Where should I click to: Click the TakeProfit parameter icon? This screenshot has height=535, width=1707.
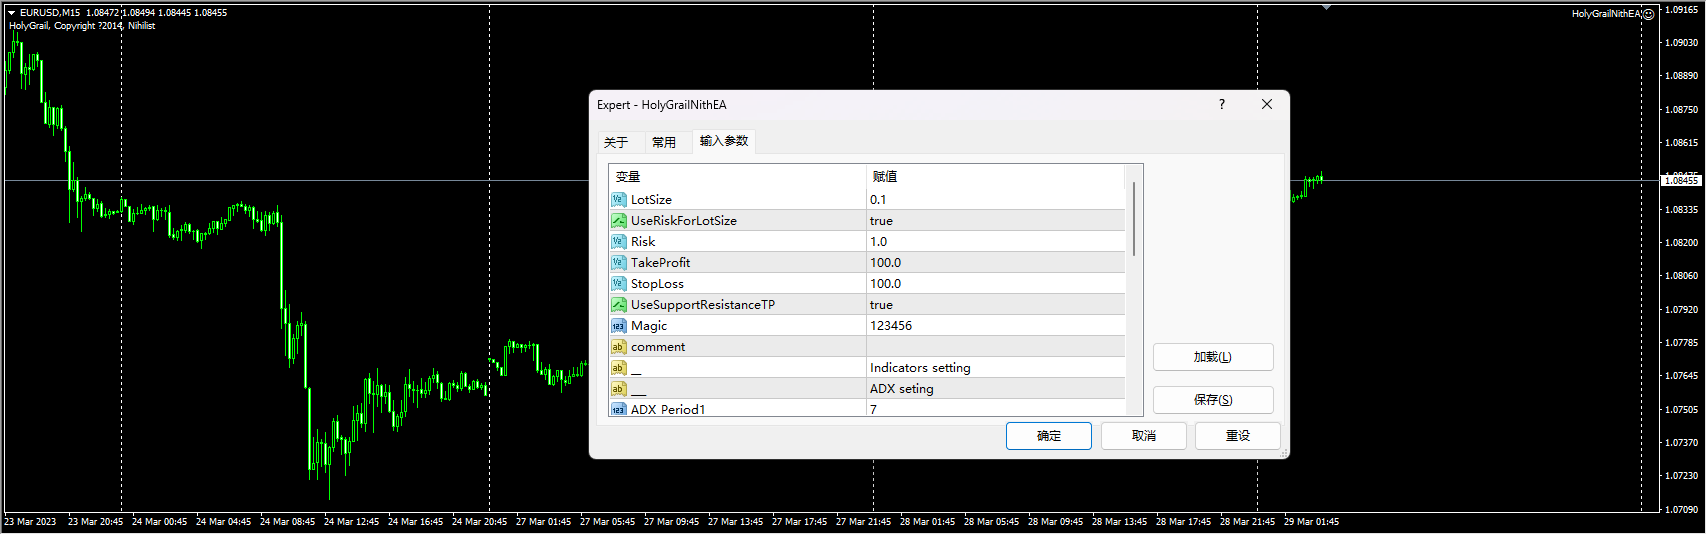(x=618, y=263)
